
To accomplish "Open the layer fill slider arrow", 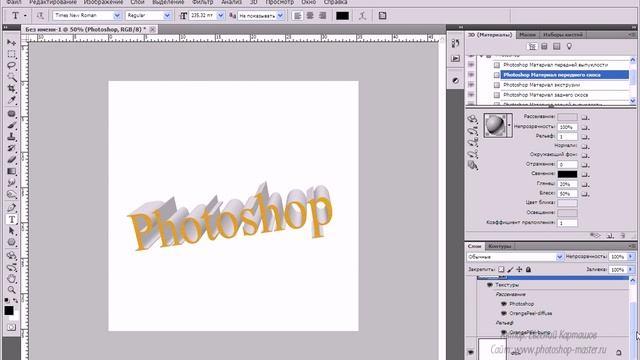I will [631, 269].
